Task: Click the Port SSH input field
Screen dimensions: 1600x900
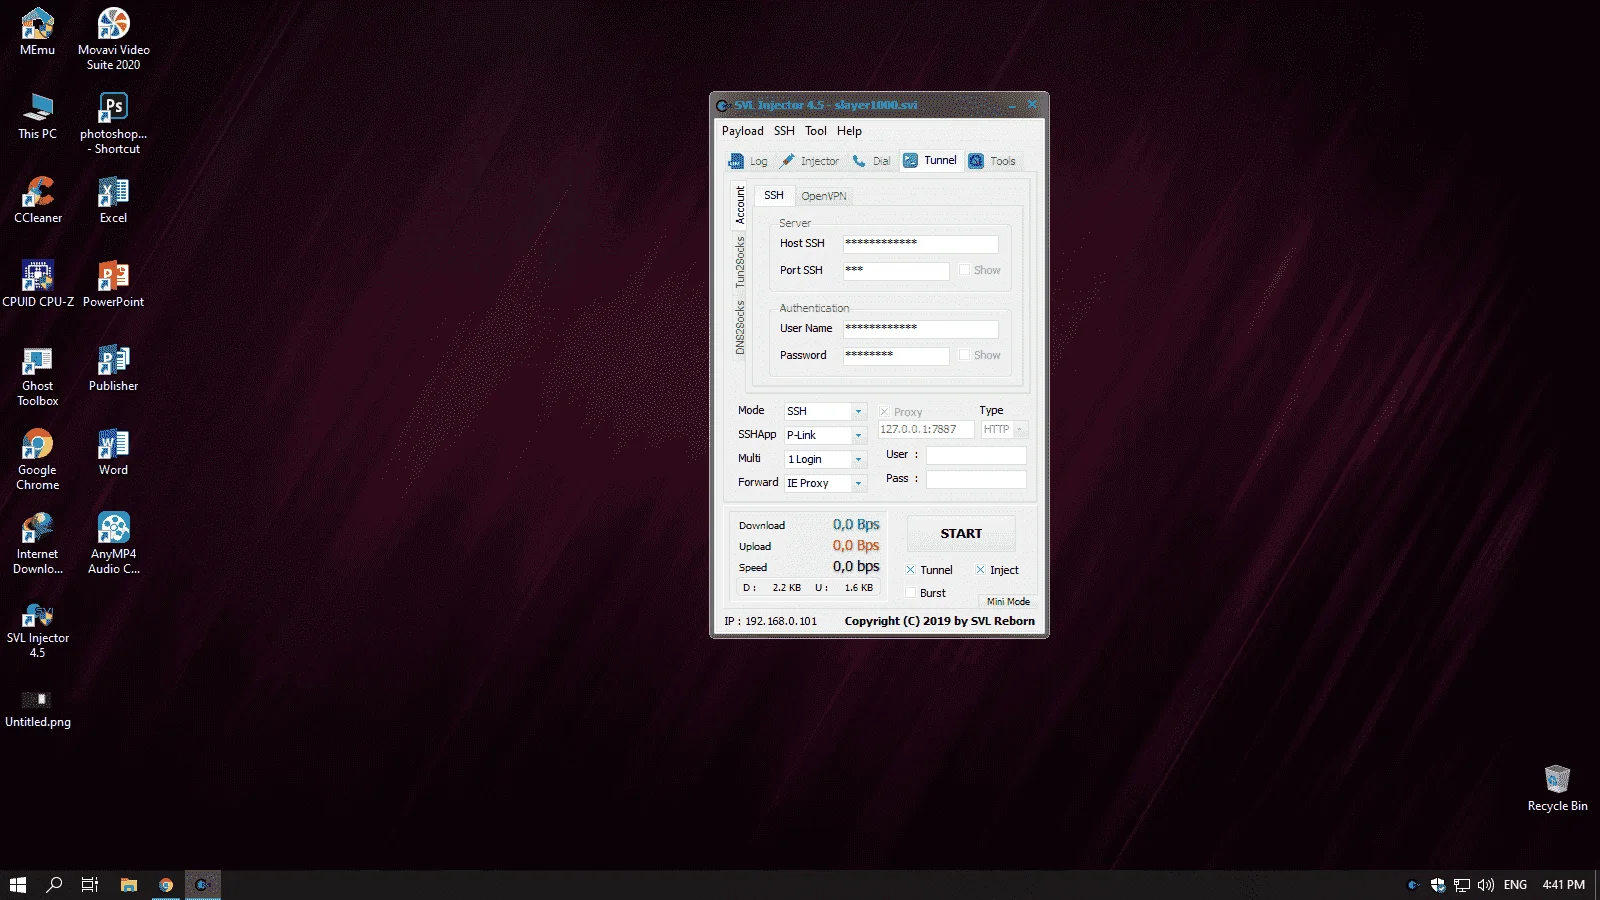Action: (896, 270)
